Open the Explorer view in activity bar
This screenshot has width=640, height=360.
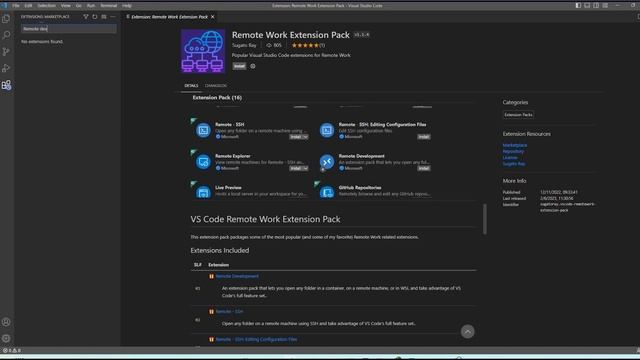[x=6, y=18]
